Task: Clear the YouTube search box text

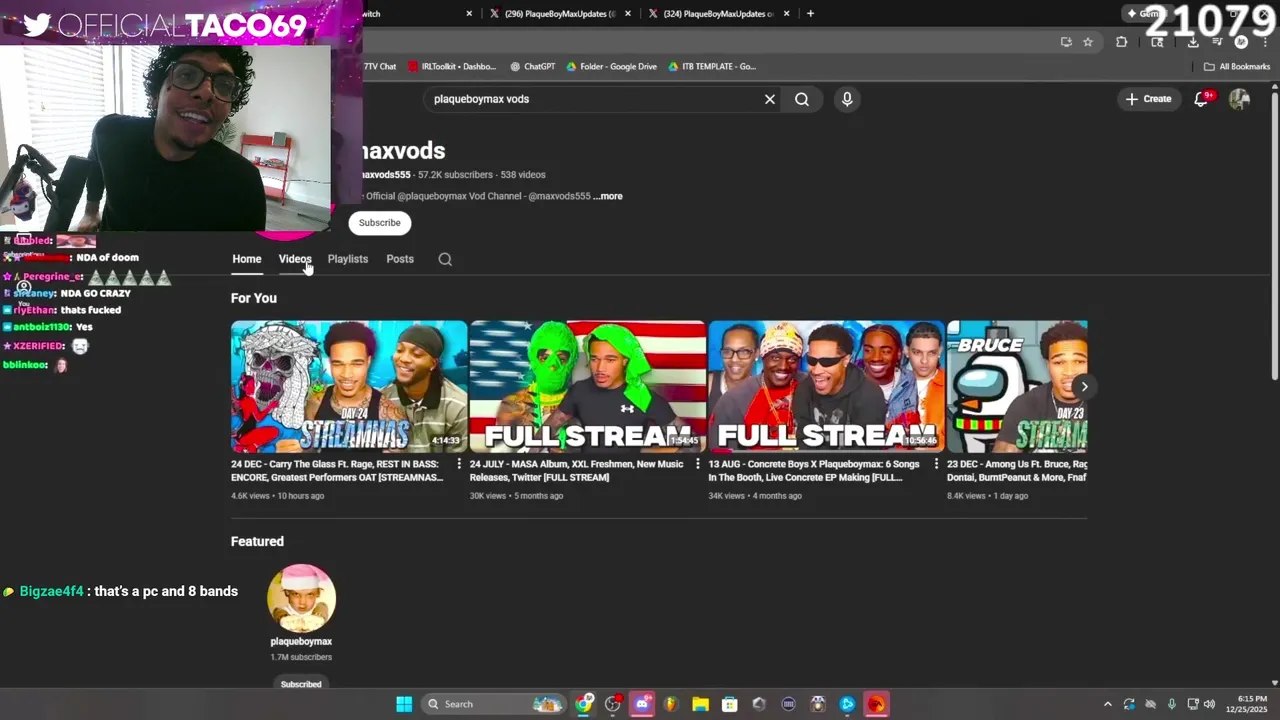Action: [770, 99]
